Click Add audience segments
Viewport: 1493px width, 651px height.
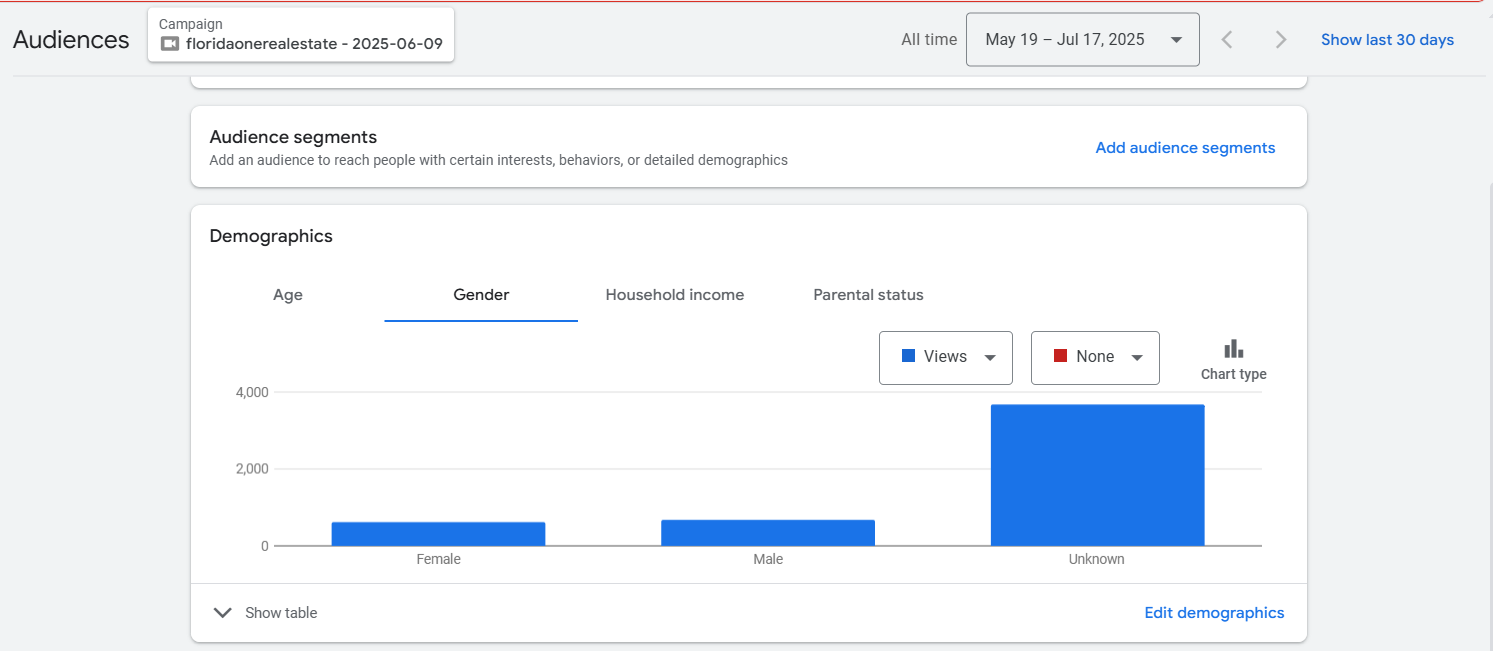pos(1185,148)
